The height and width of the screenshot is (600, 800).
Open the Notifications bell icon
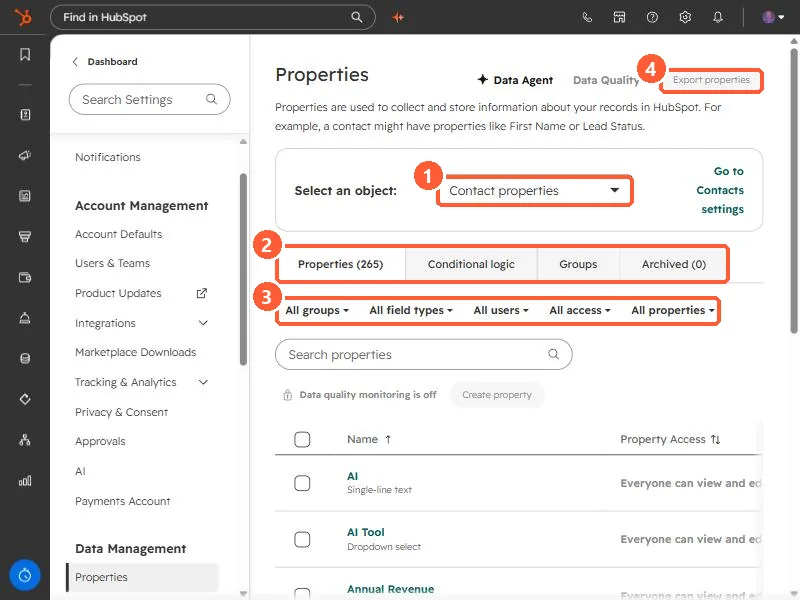pos(718,17)
